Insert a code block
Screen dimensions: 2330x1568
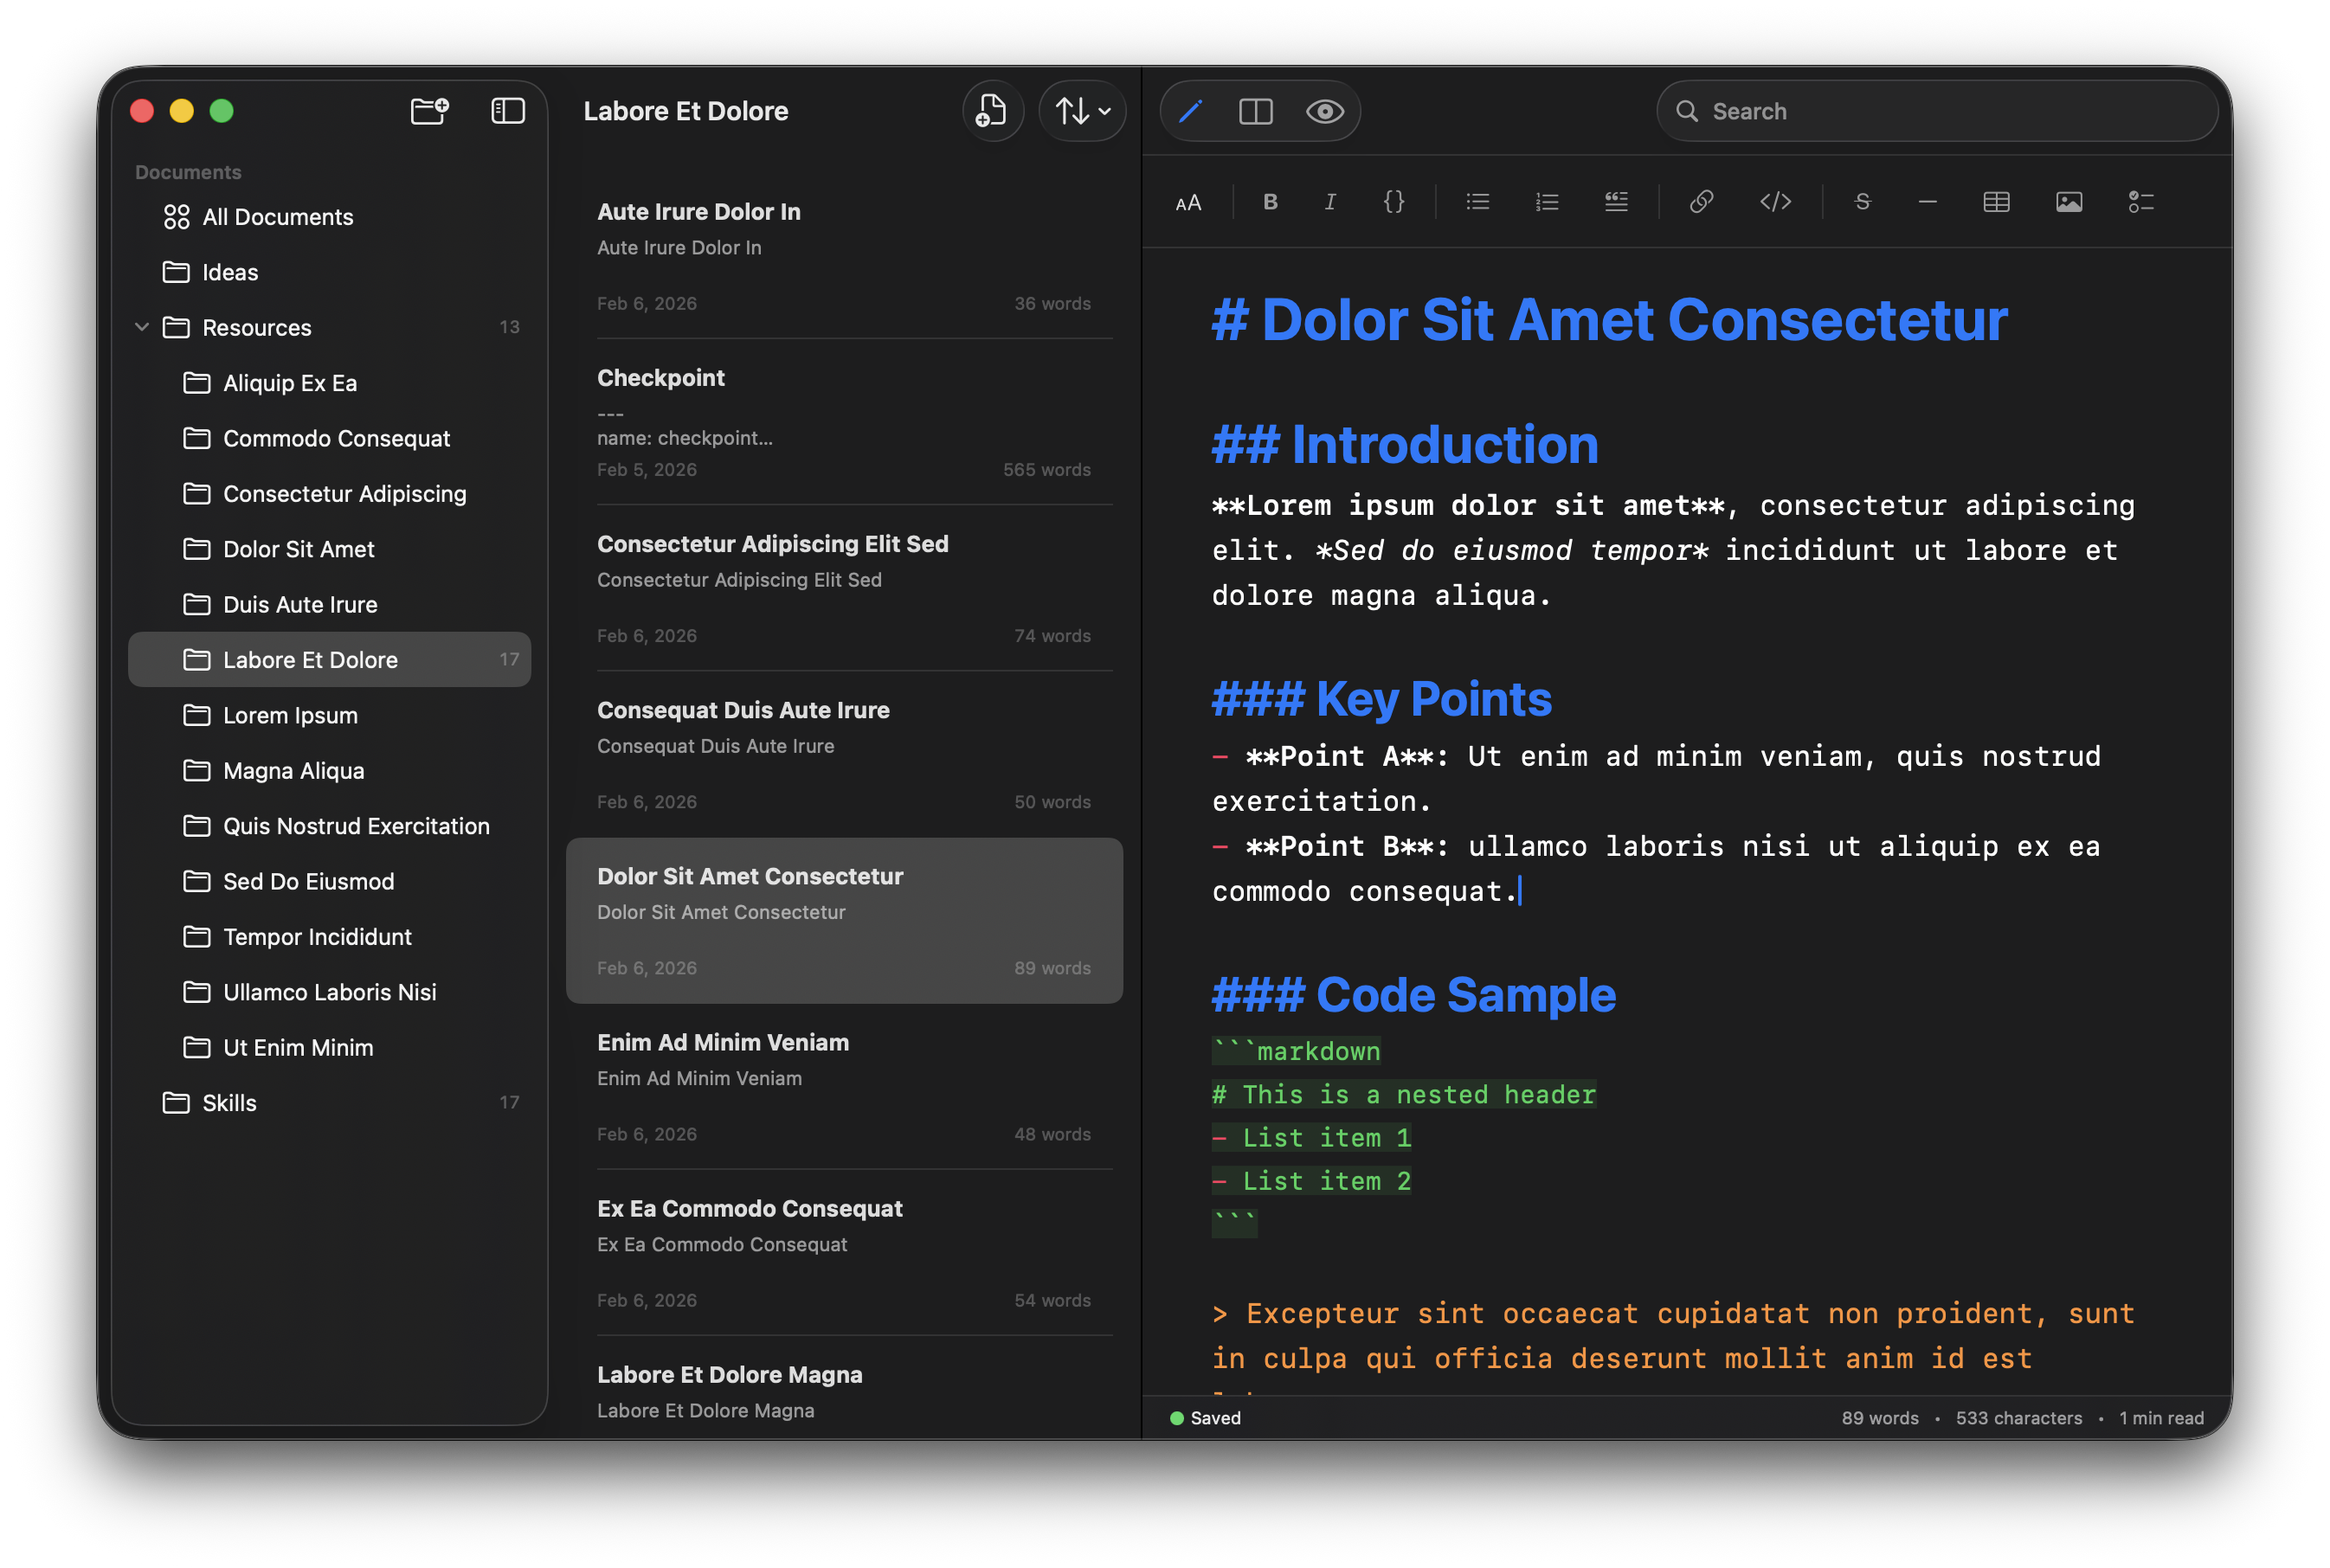pos(1775,202)
